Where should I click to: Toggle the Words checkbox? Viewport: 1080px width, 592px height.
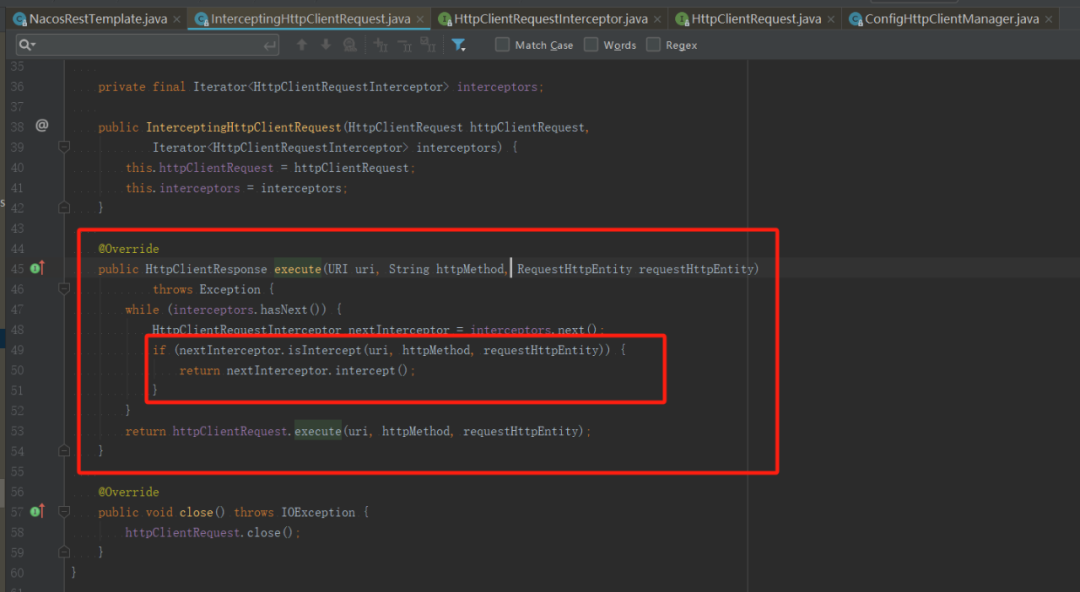pyautogui.click(x=591, y=45)
